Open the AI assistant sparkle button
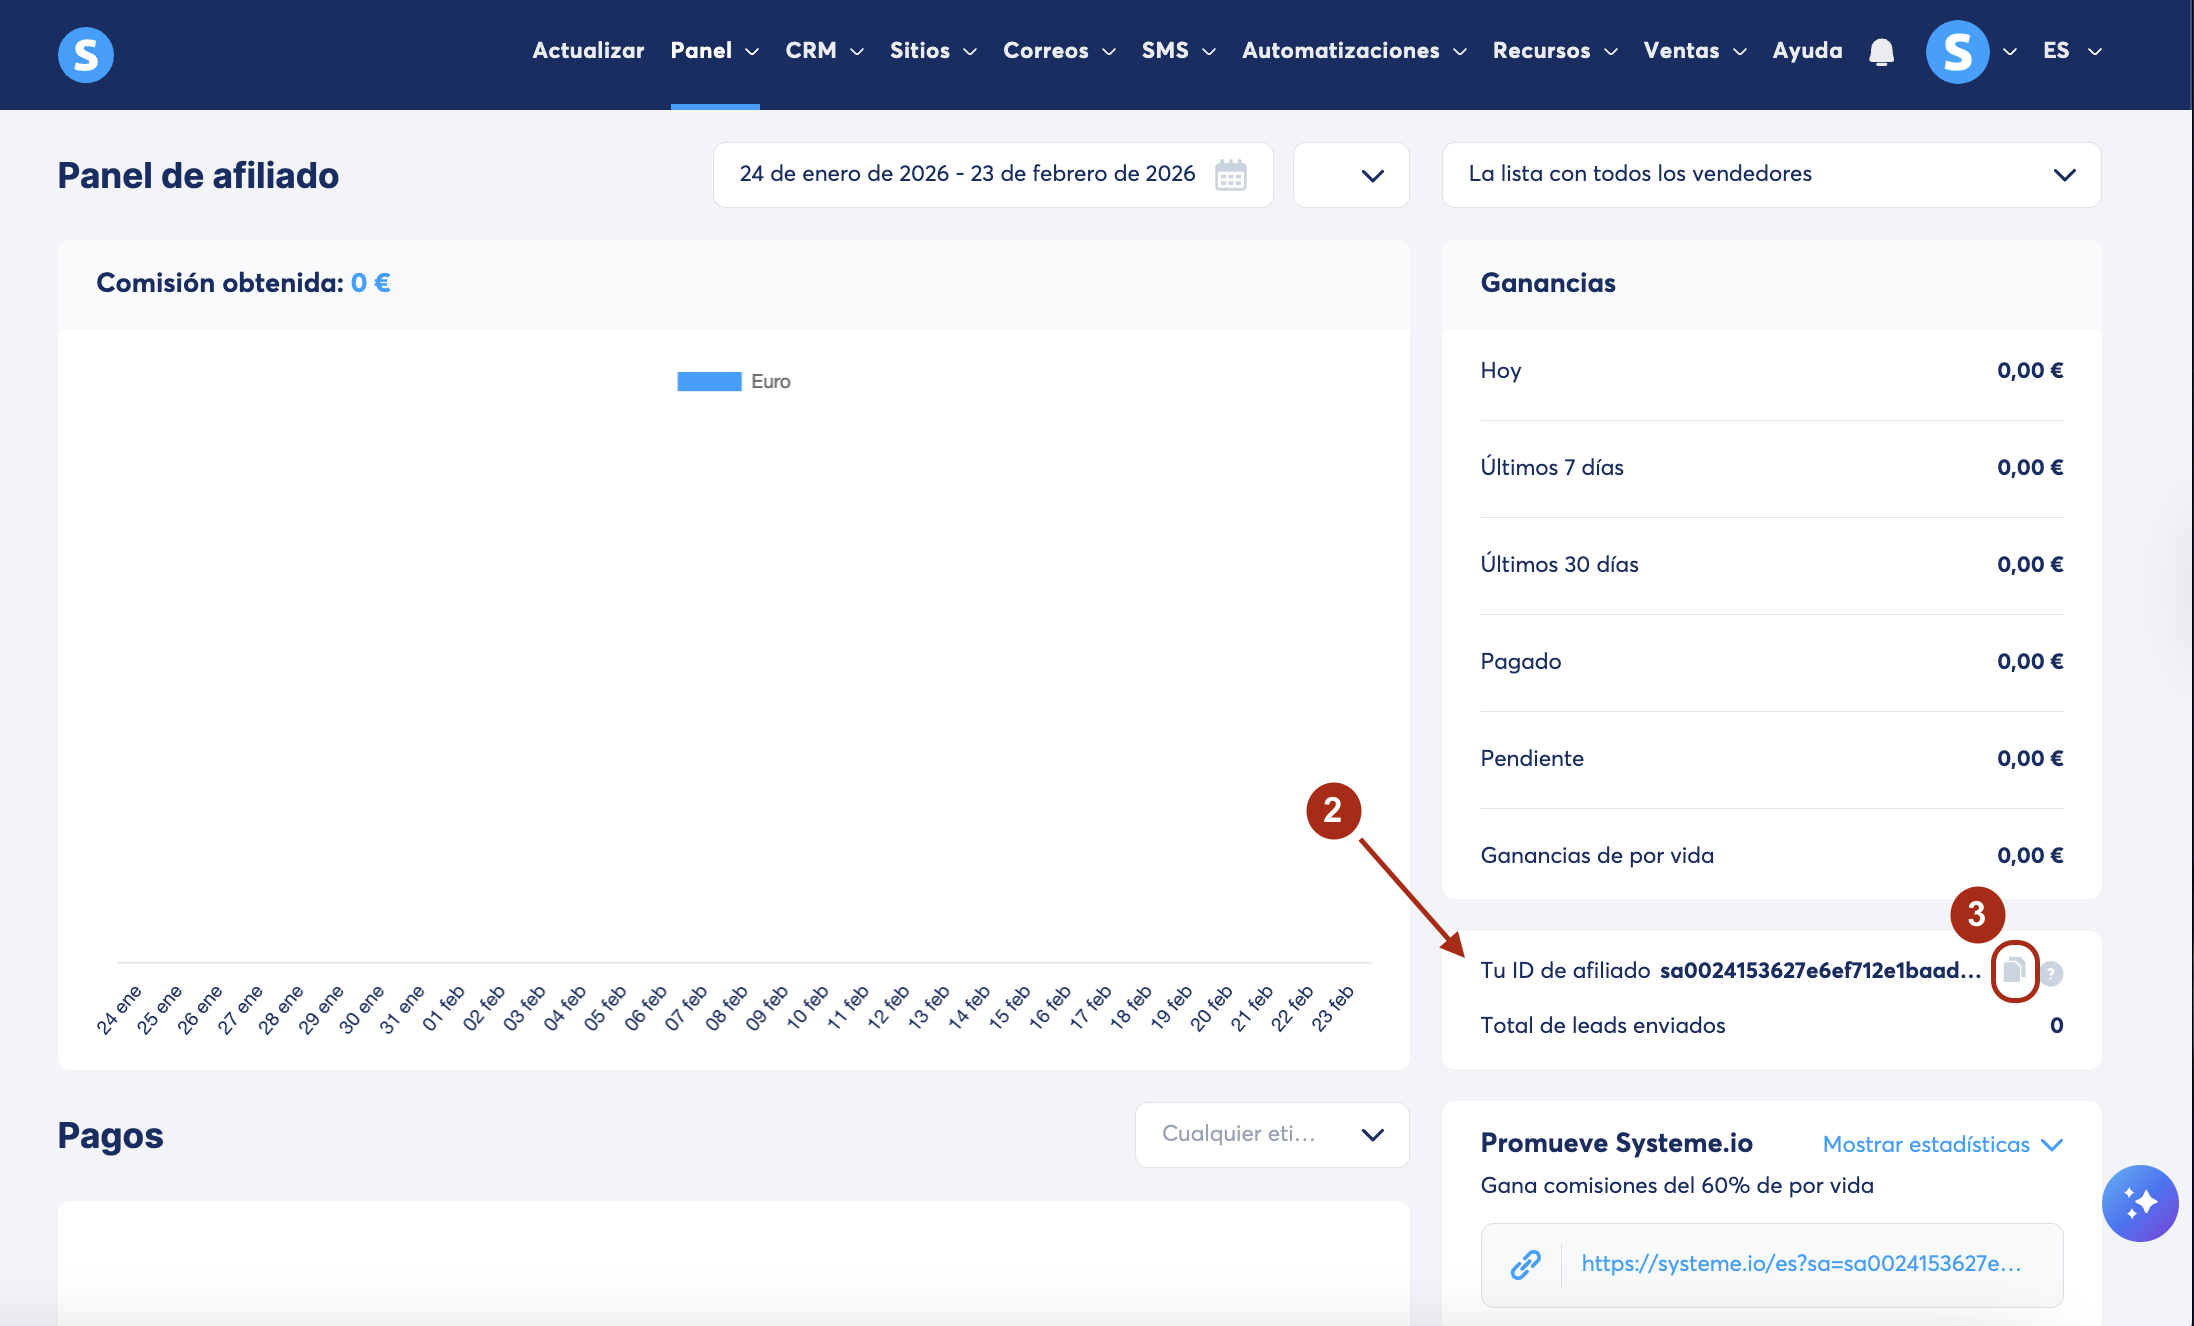This screenshot has width=2194, height=1326. click(x=2139, y=1202)
